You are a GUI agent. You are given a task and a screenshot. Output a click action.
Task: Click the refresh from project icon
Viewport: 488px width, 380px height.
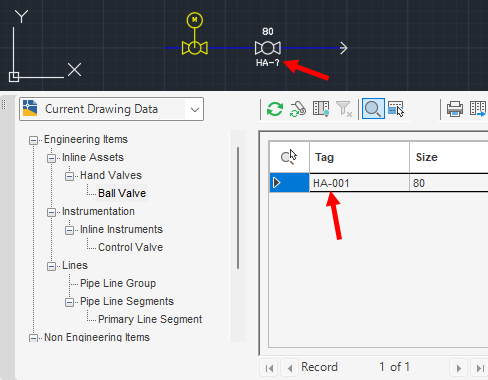[298, 109]
